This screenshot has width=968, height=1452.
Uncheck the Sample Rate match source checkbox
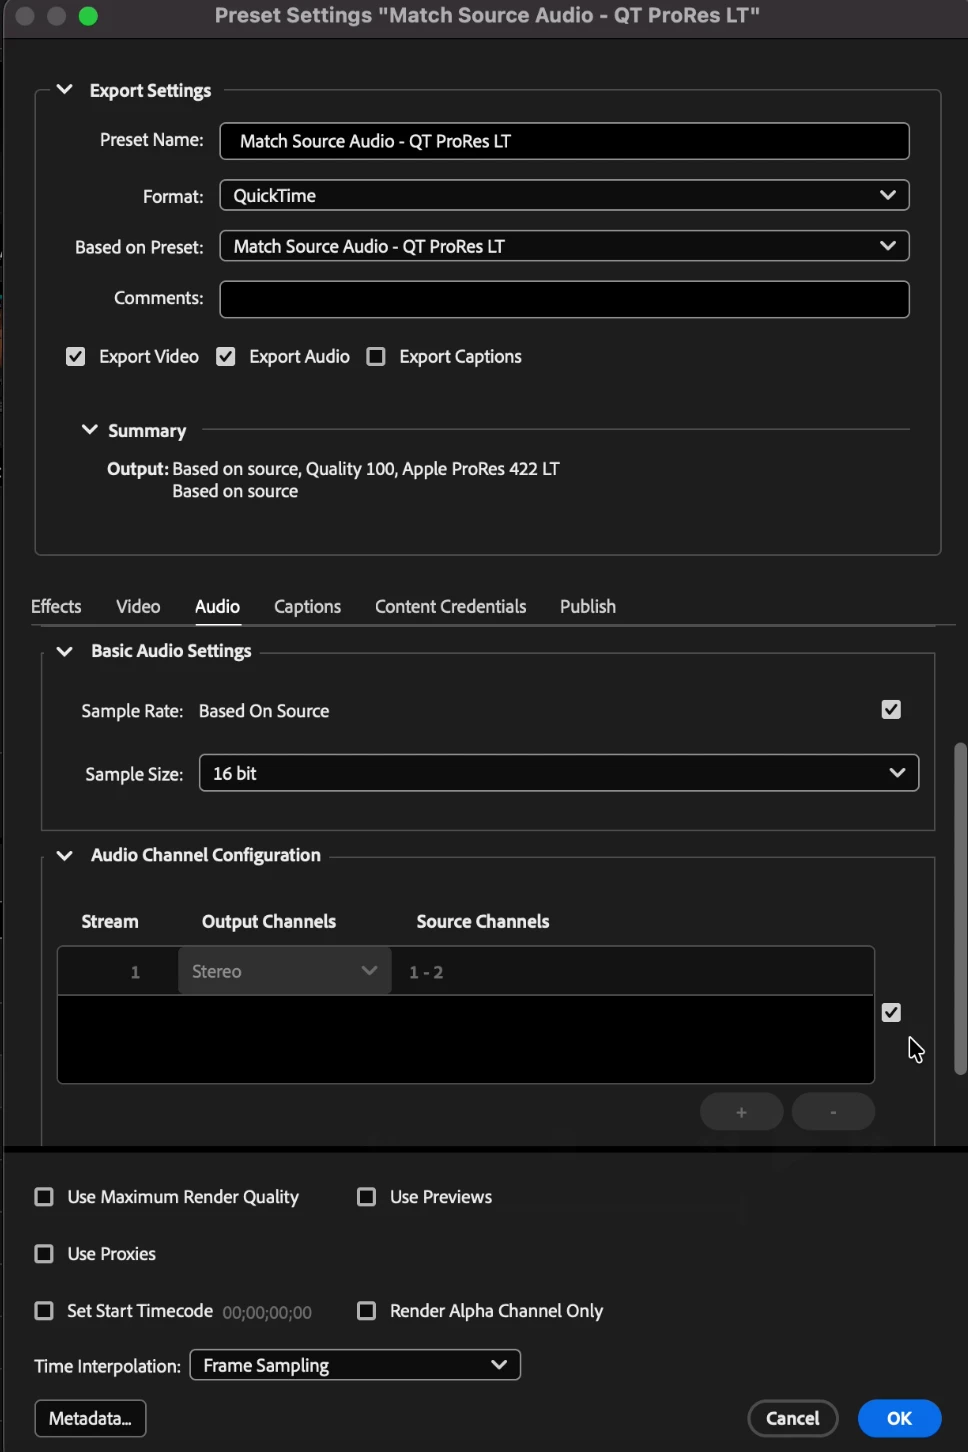point(891,710)
